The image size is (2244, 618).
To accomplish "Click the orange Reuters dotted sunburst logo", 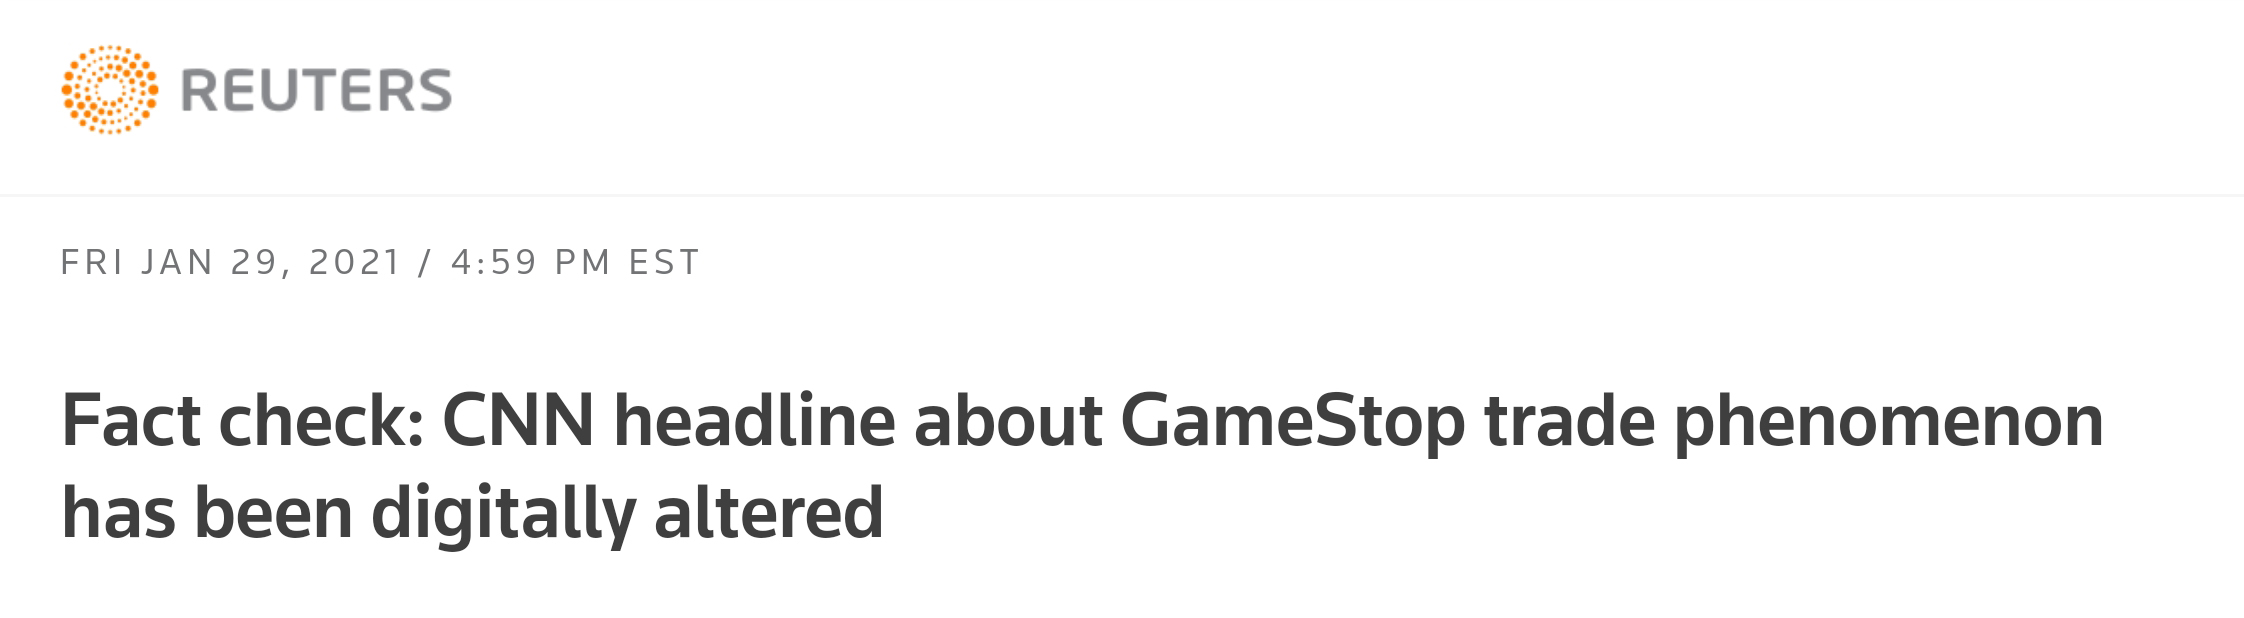I will tap(110, 90).
